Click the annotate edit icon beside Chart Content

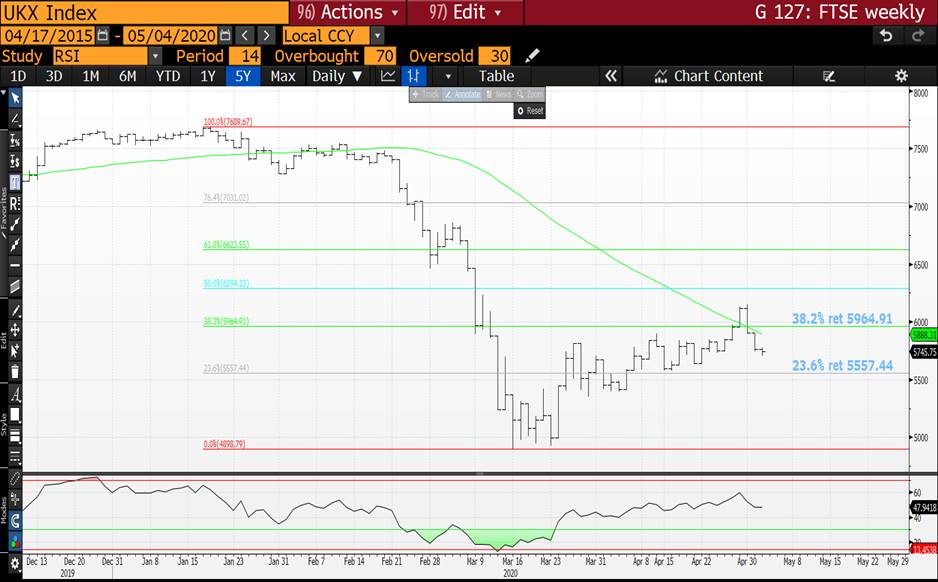tap(829, 76)
